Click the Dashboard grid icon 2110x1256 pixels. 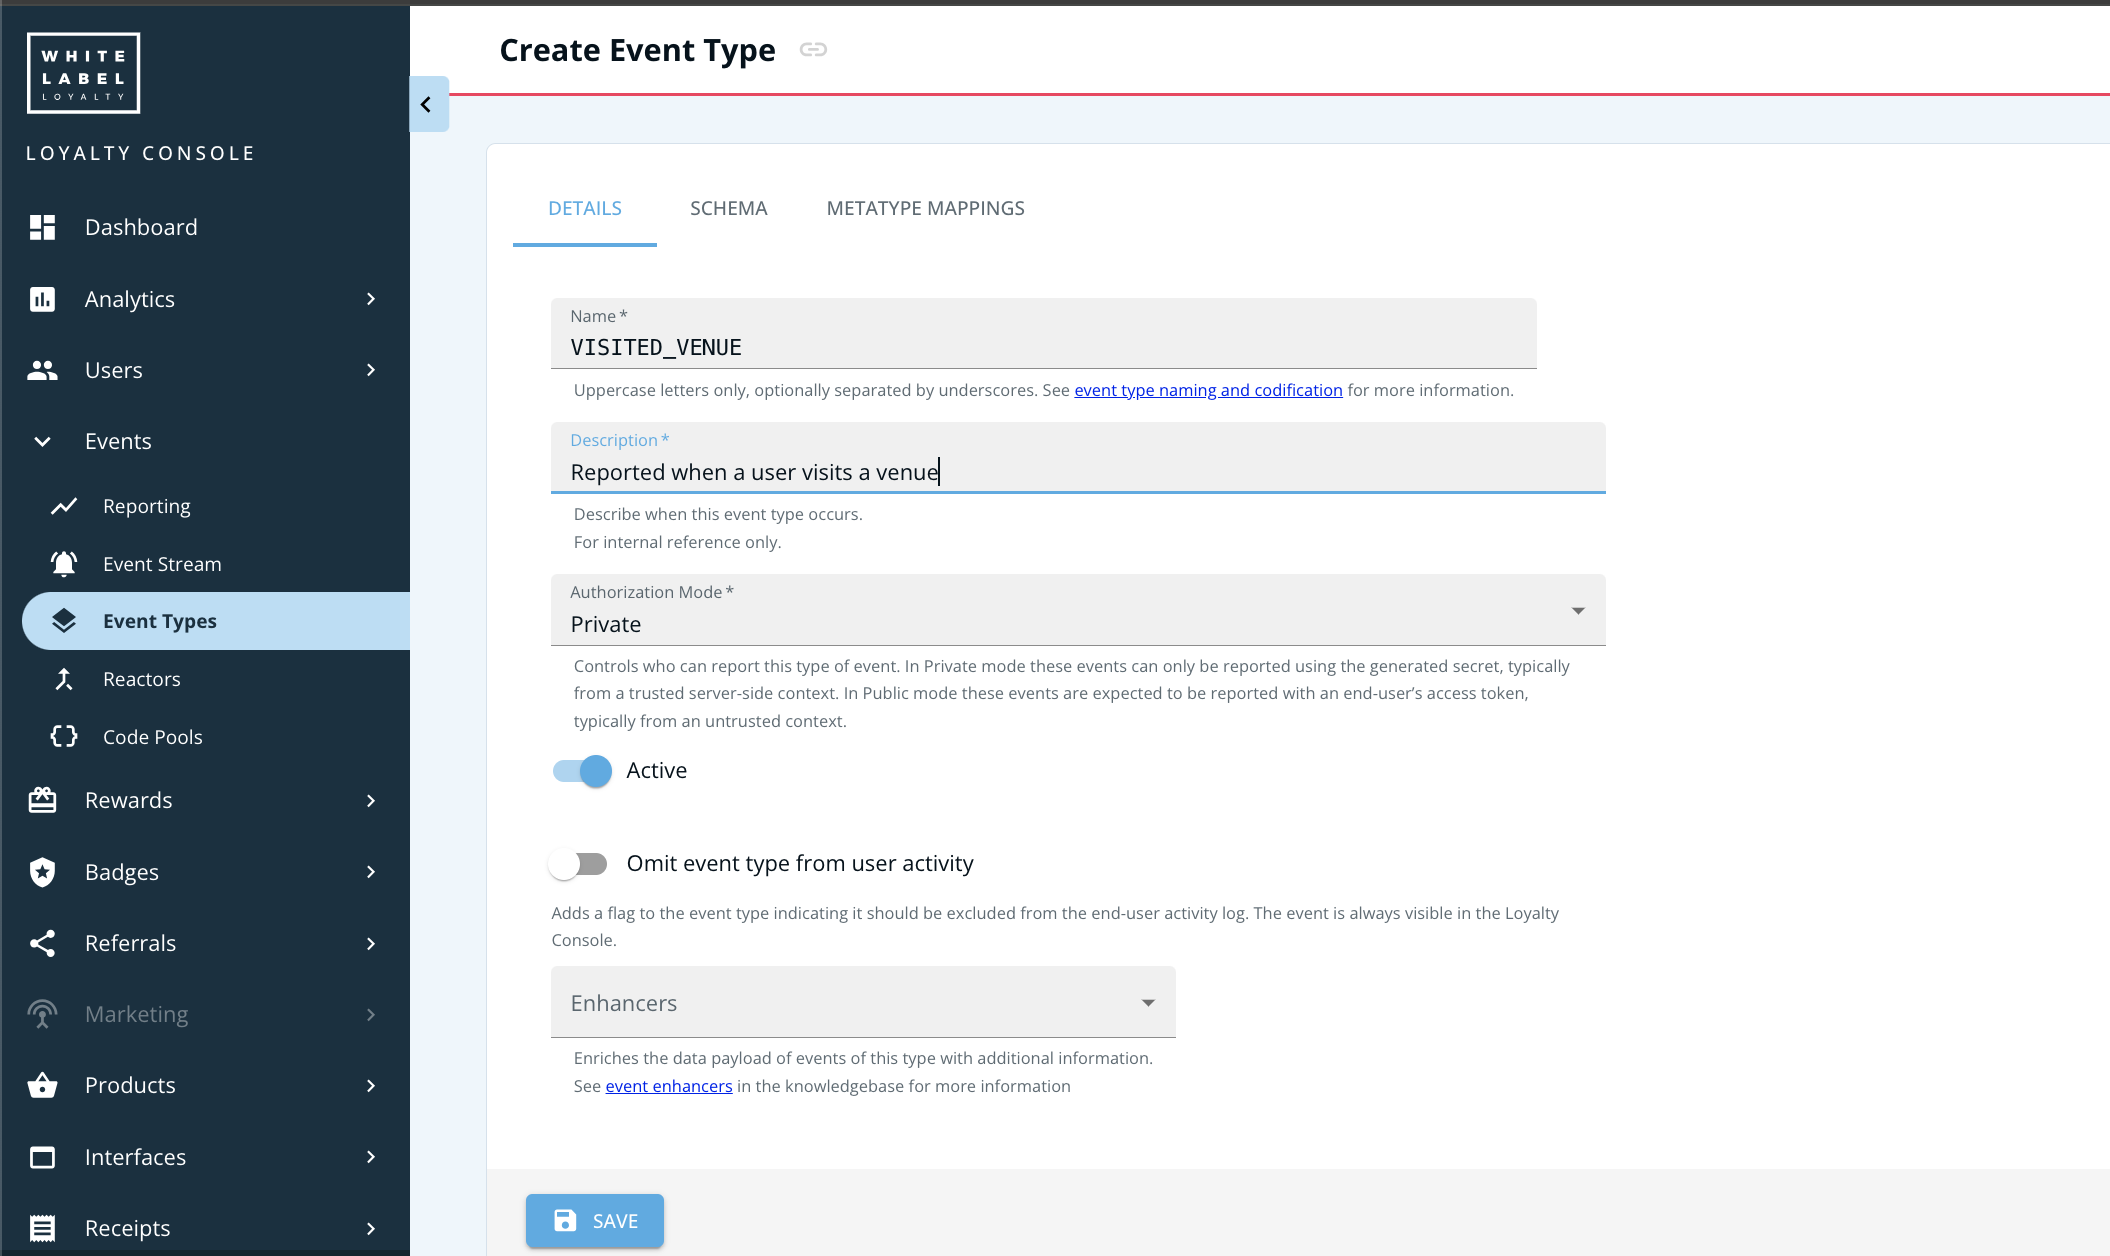[42, 227]
